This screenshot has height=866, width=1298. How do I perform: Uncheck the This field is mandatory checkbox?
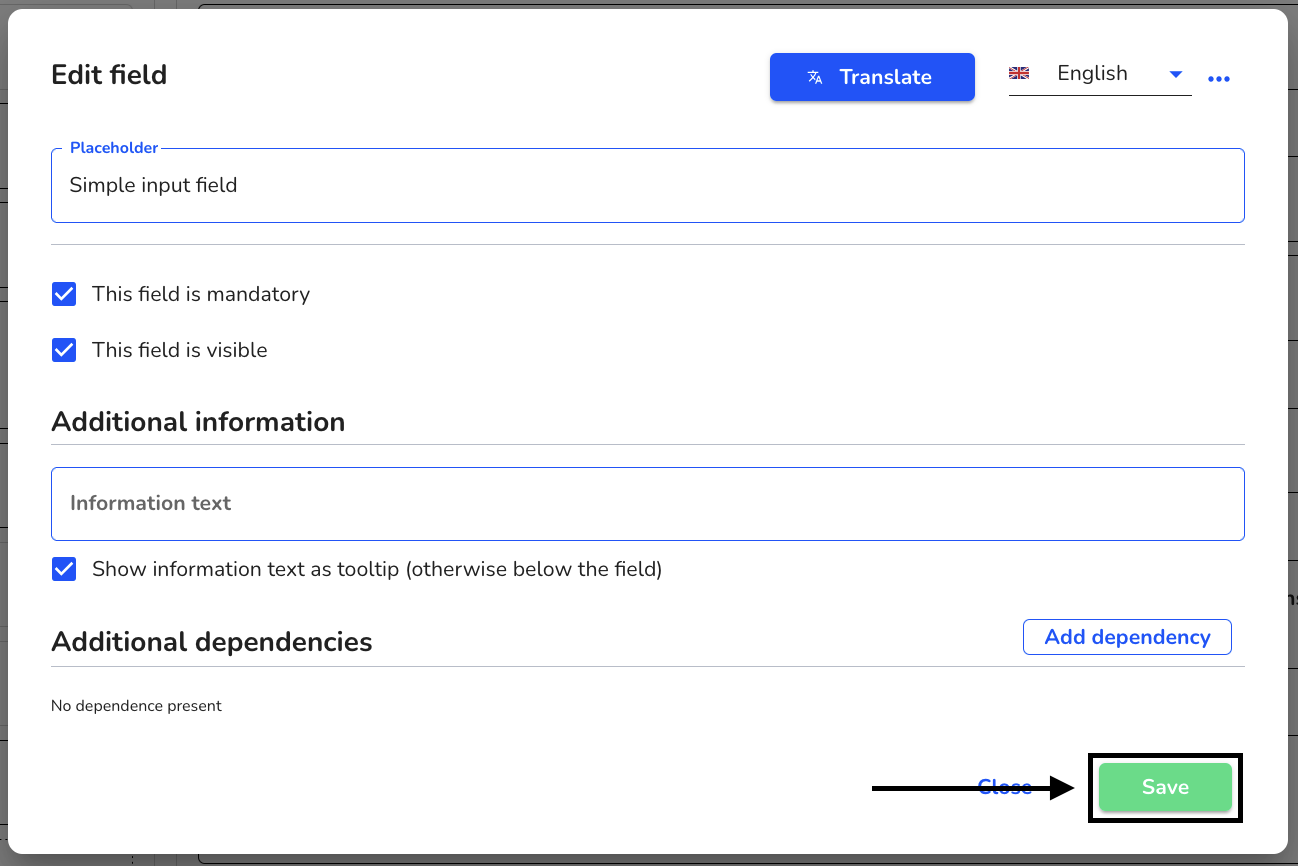pos(64,294)
